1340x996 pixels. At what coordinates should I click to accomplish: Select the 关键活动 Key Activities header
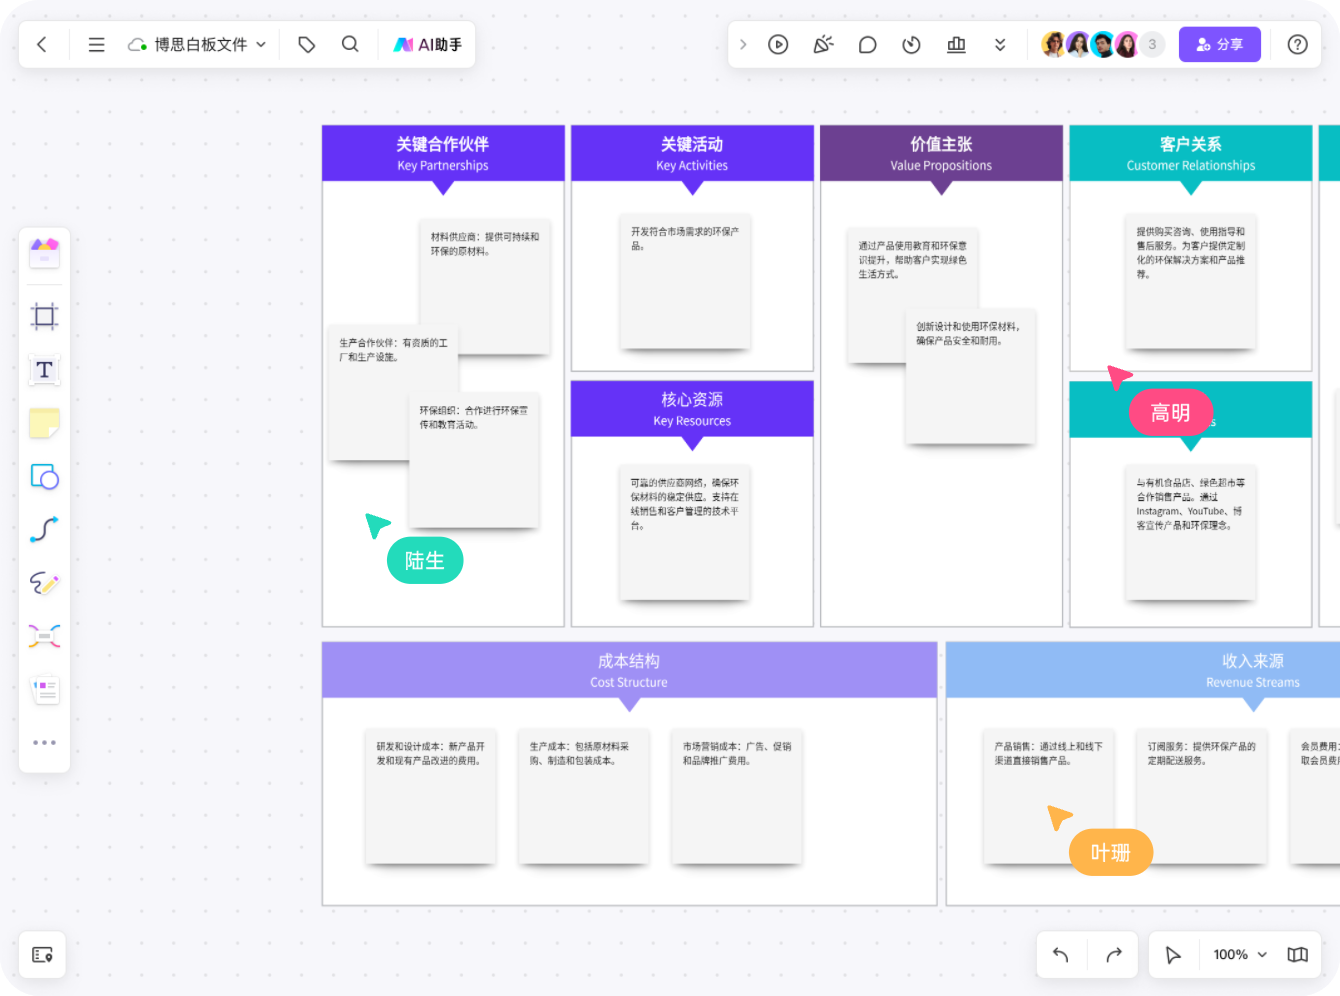[692, 153]
